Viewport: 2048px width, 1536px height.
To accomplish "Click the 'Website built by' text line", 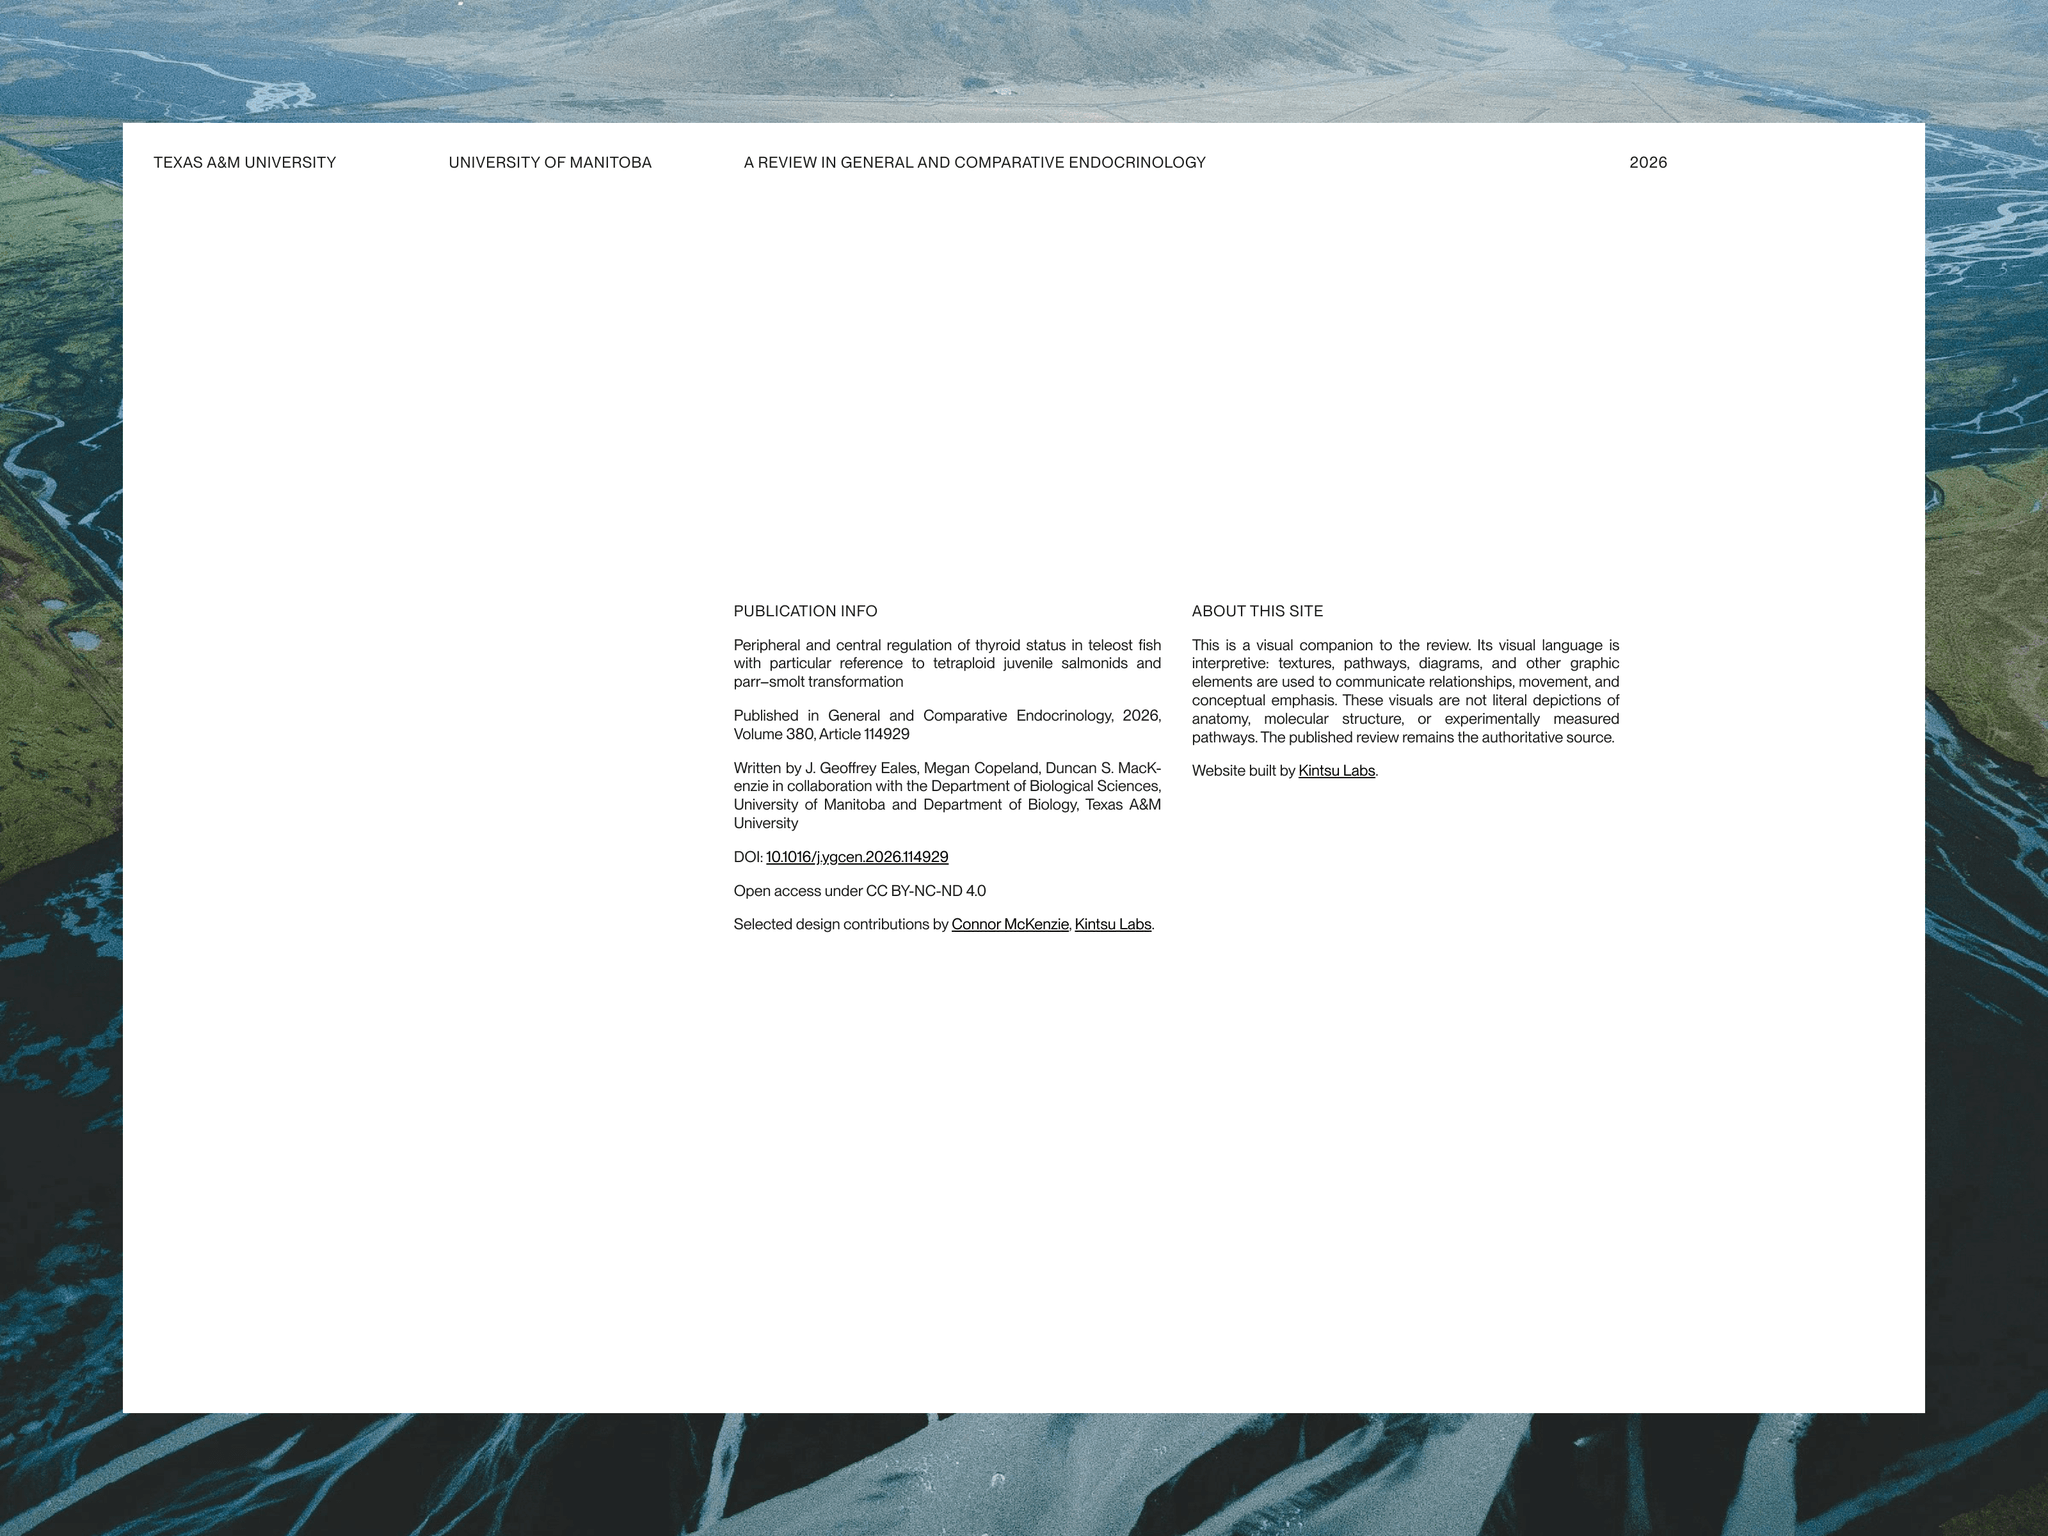I will [1285, 771].
